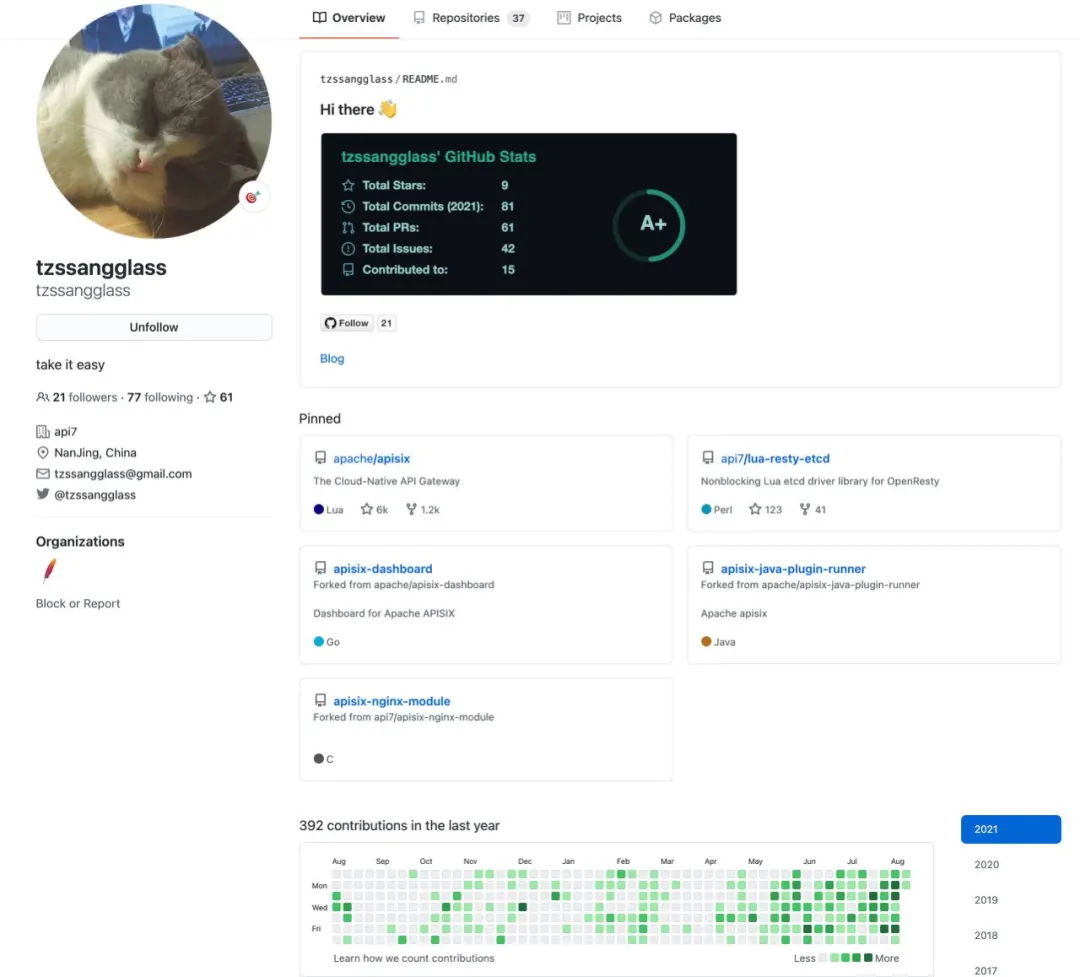Open Learn how we count contributions
This screenshot has height=977, width=1080.
click(414, 958)
